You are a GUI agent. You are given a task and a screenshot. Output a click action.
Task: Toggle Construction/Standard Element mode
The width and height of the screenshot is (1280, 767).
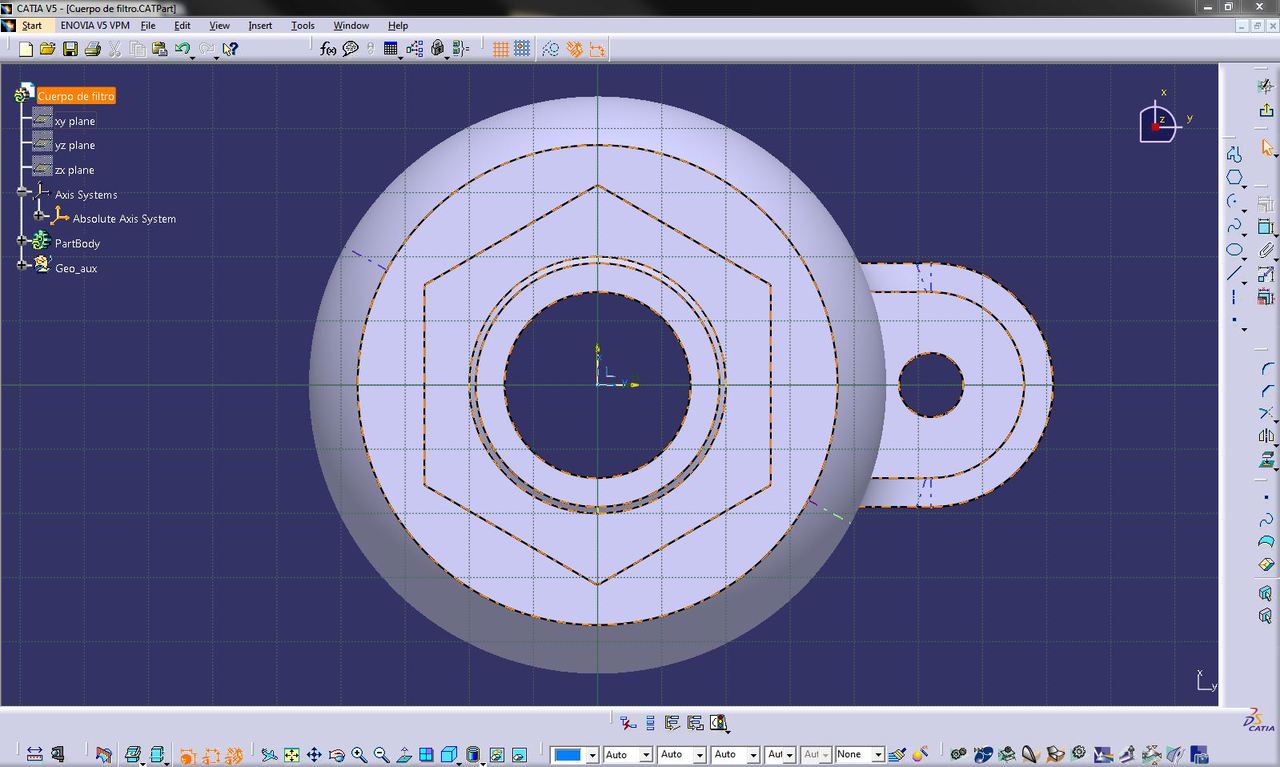pyautogui.click(x=551, y=49)
